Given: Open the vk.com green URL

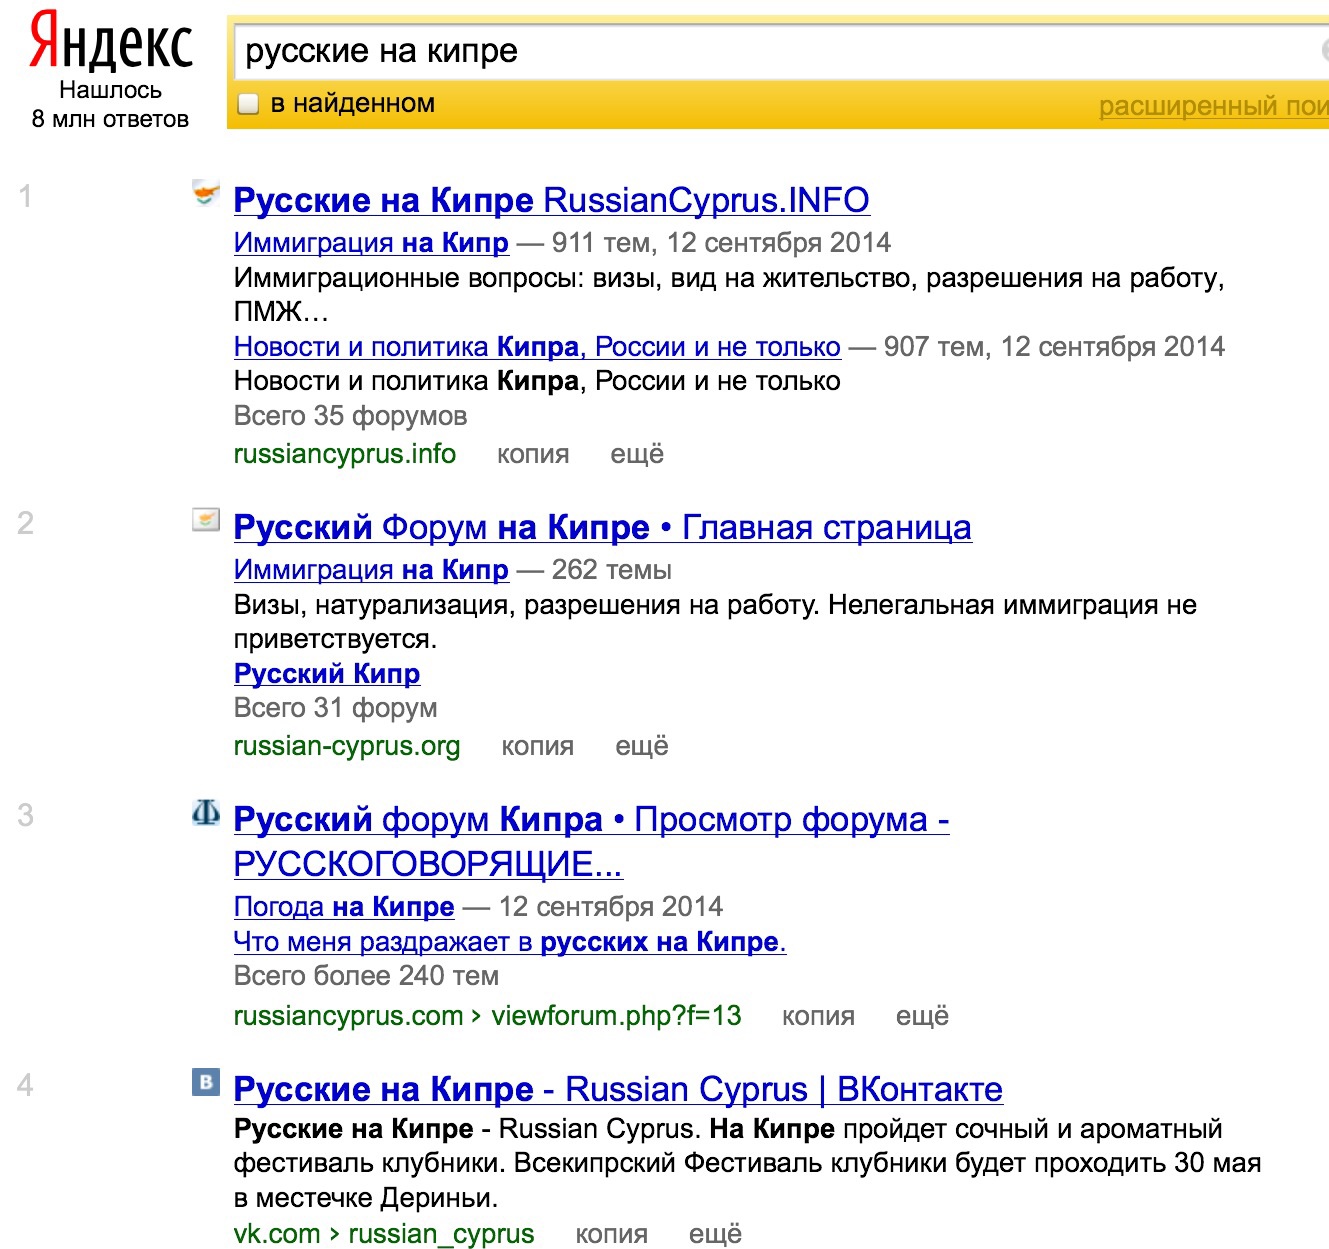Looking at the screenshot, I should point(279,1234).
